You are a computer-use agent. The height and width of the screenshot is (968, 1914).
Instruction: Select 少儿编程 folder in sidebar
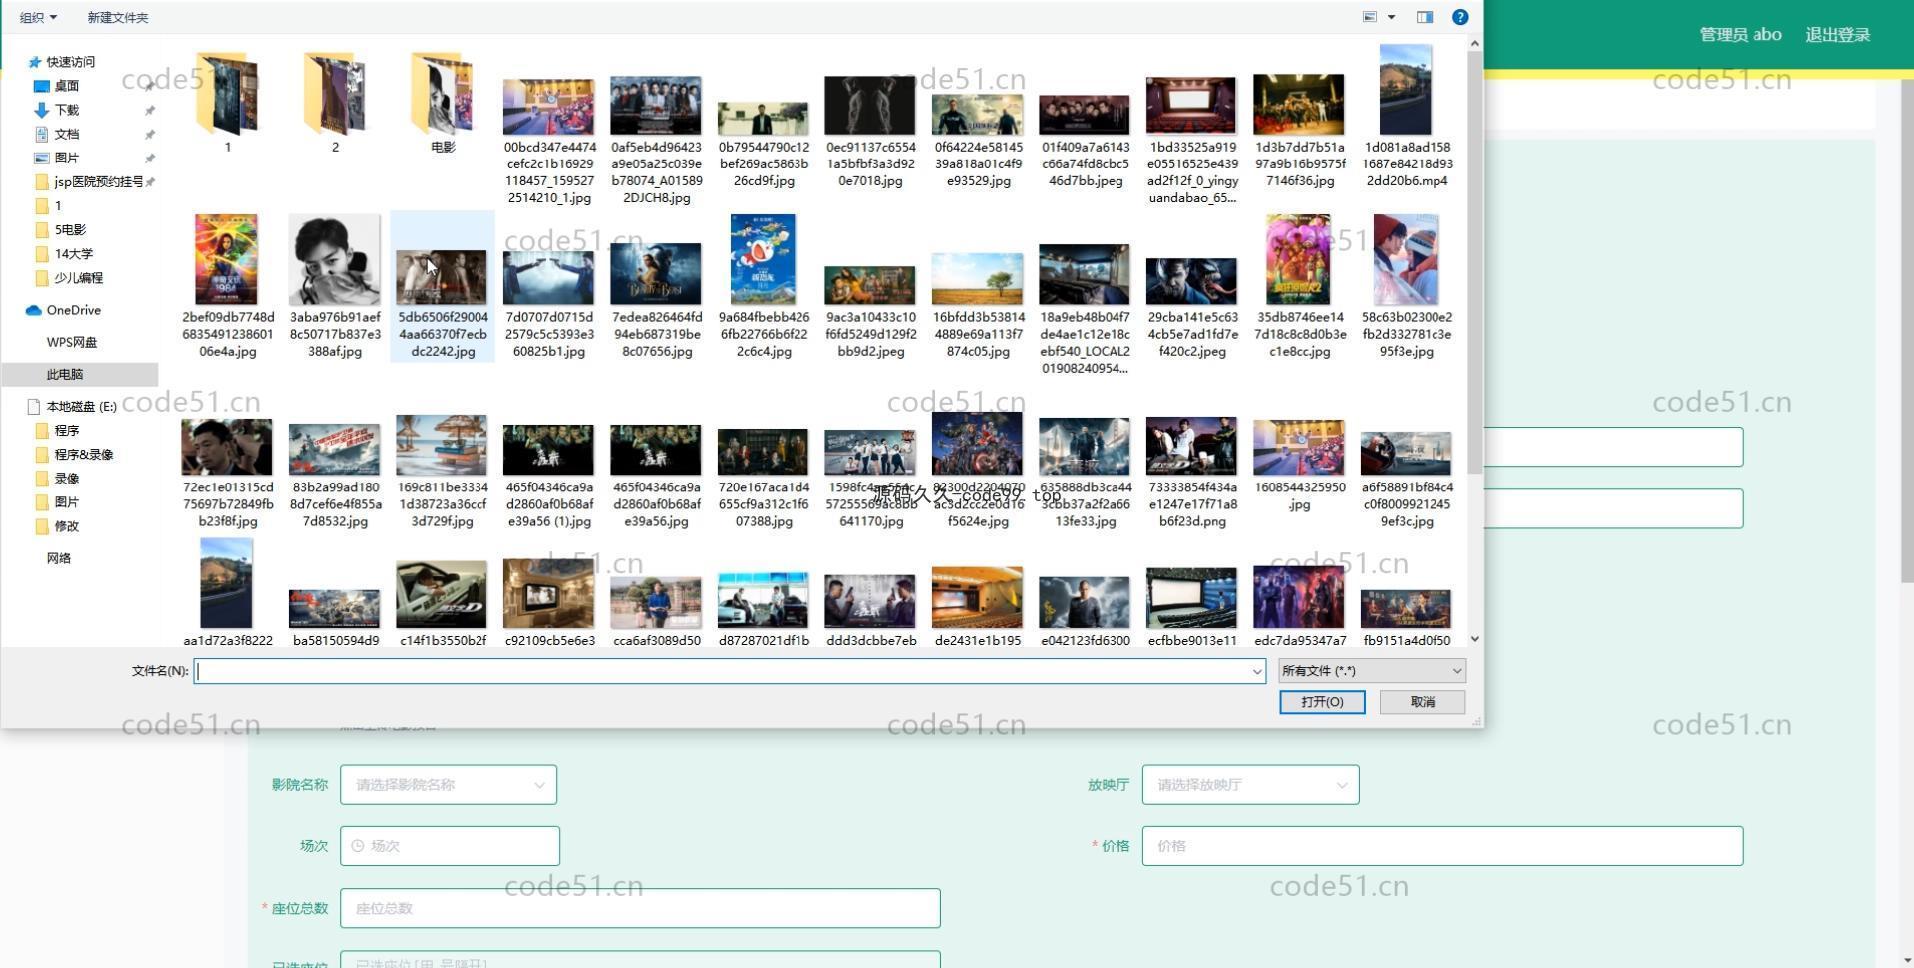coord(78,278)
